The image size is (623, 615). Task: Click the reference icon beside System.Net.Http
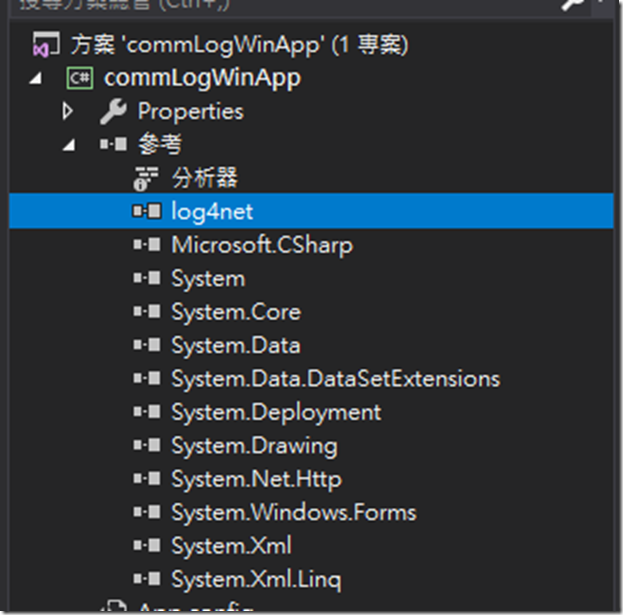147,479
